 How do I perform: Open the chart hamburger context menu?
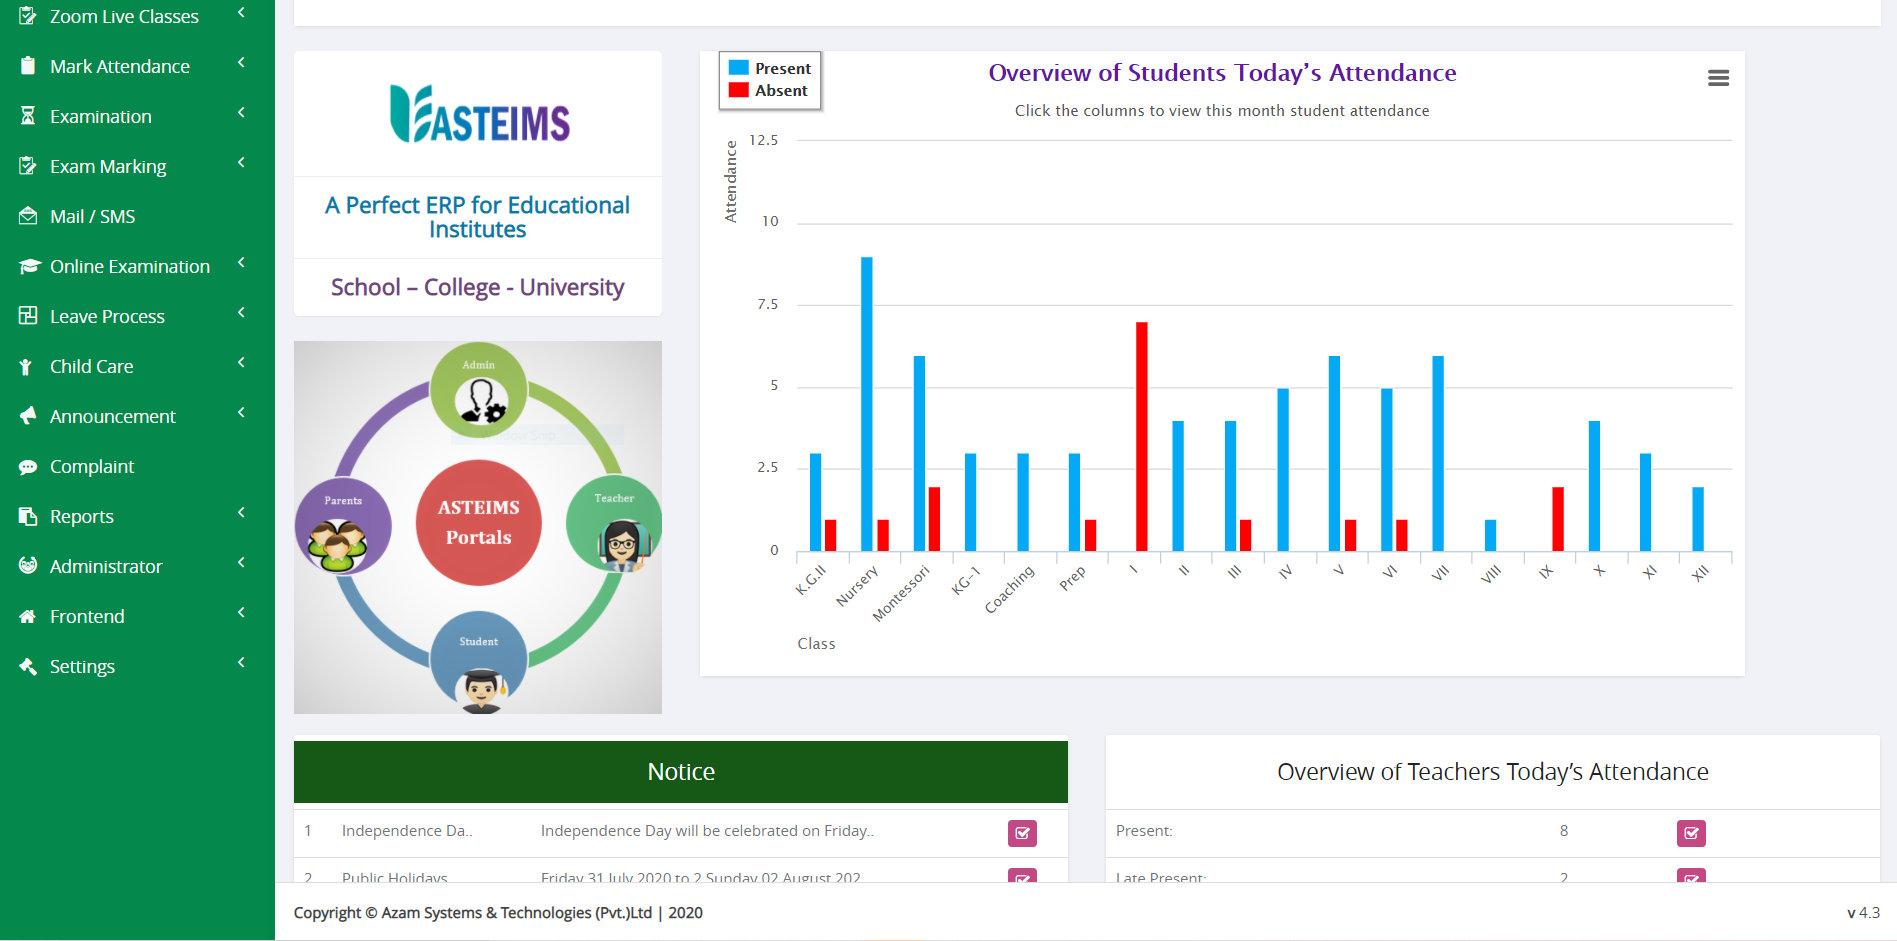(x=1718, y=78)
